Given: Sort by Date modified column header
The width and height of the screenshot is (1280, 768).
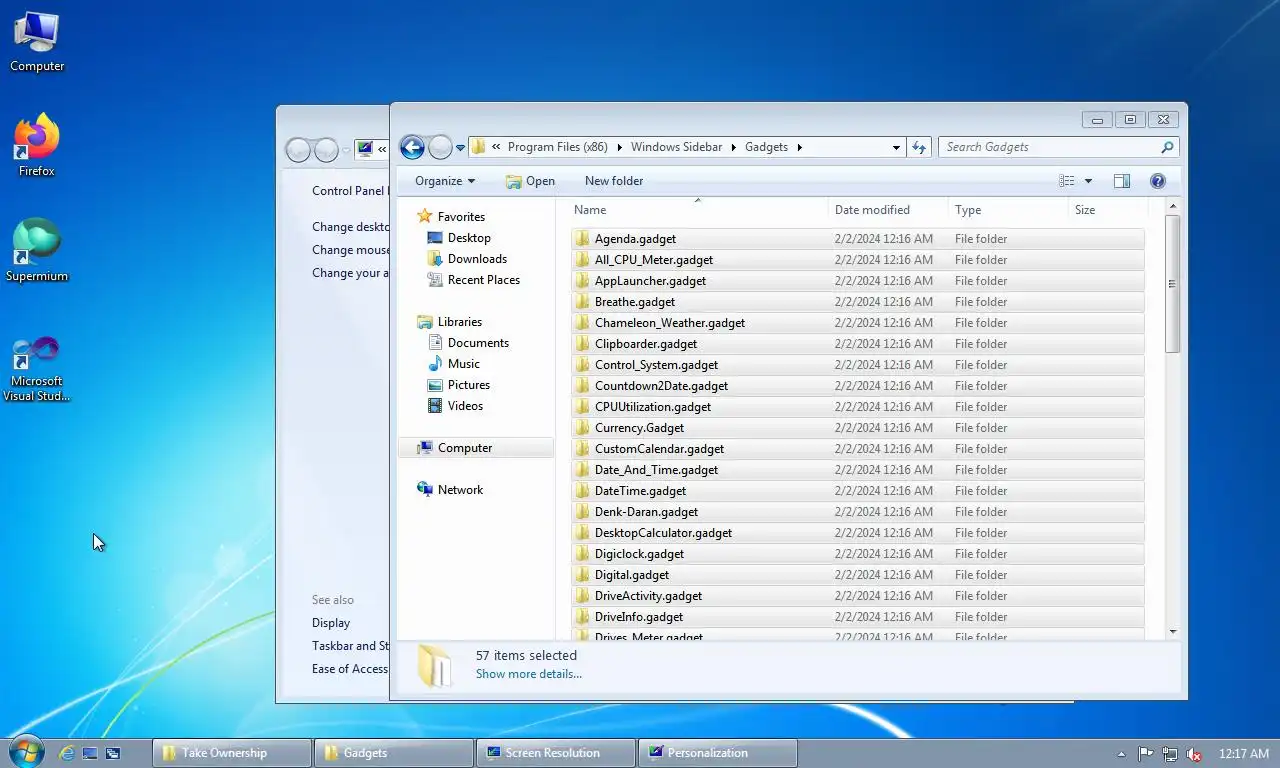Looking at the screenshot, I should click(x=888, y=210).
